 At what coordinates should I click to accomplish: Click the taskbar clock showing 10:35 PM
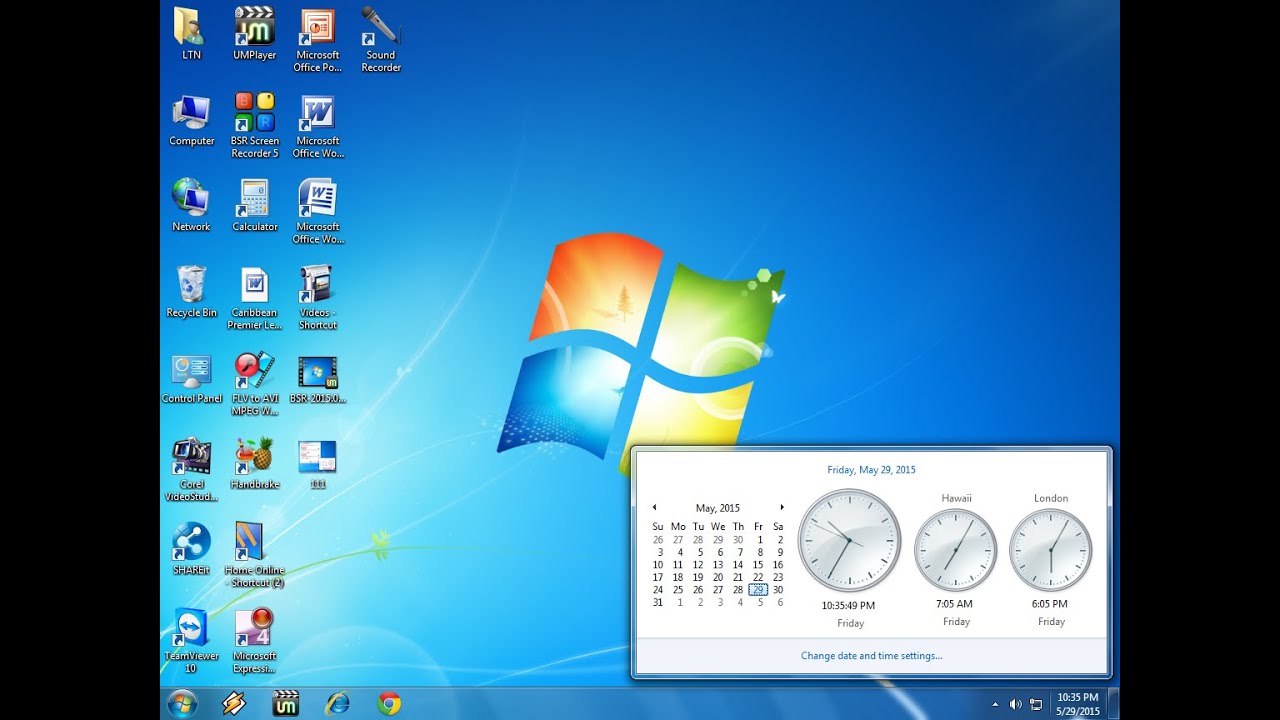click(x=1077, y=704)
